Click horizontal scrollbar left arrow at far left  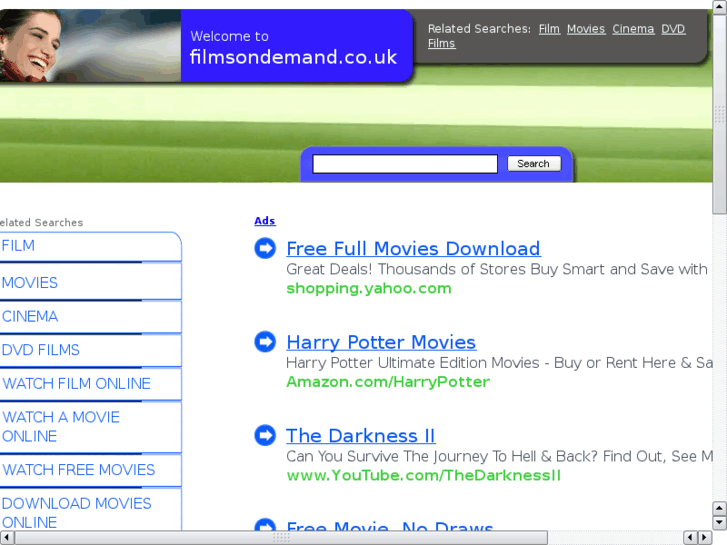[6, 538]
